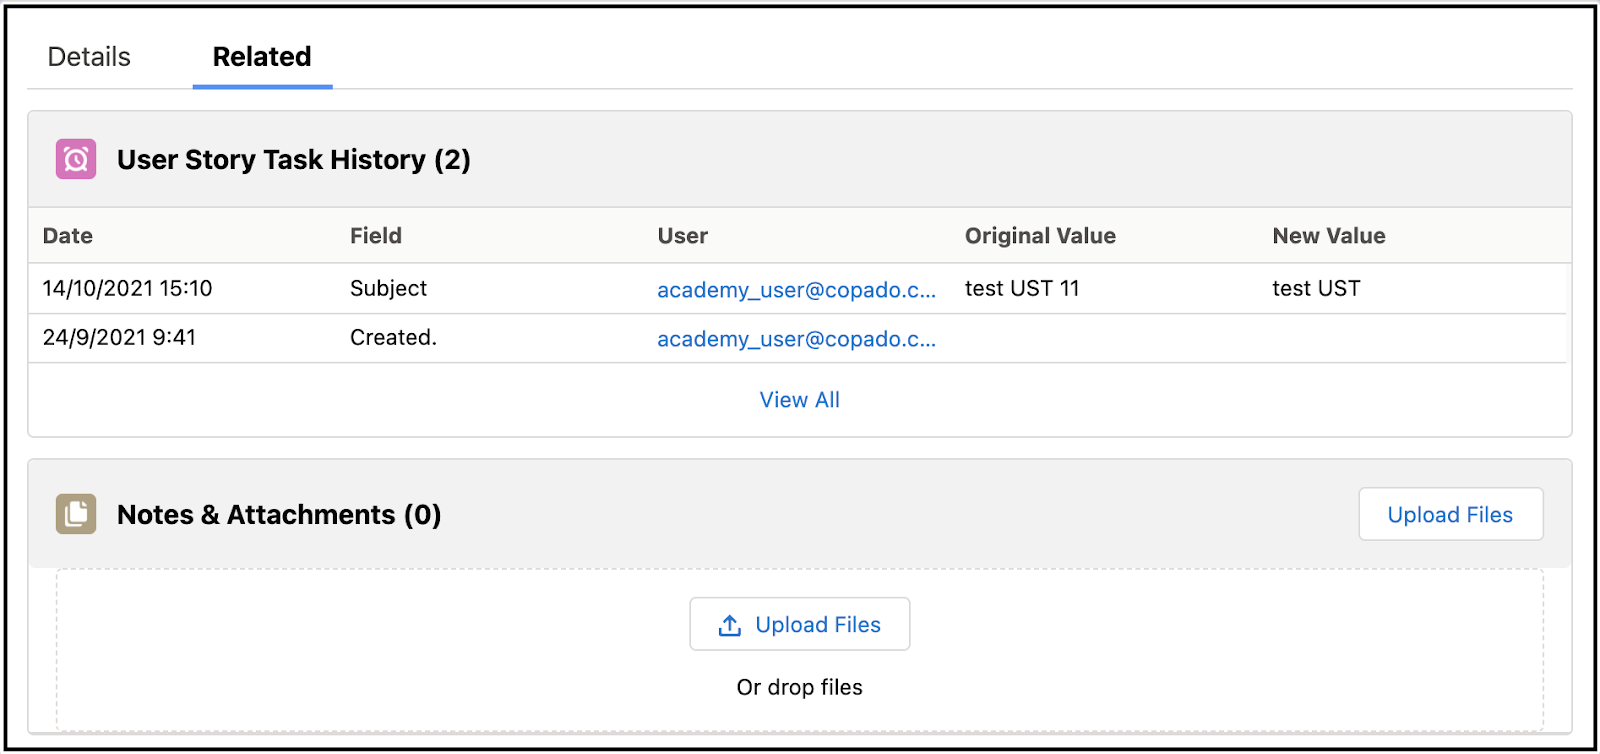Click the Date column header
The height and width of the screenshot is (754, 1600).
[68, 236]
